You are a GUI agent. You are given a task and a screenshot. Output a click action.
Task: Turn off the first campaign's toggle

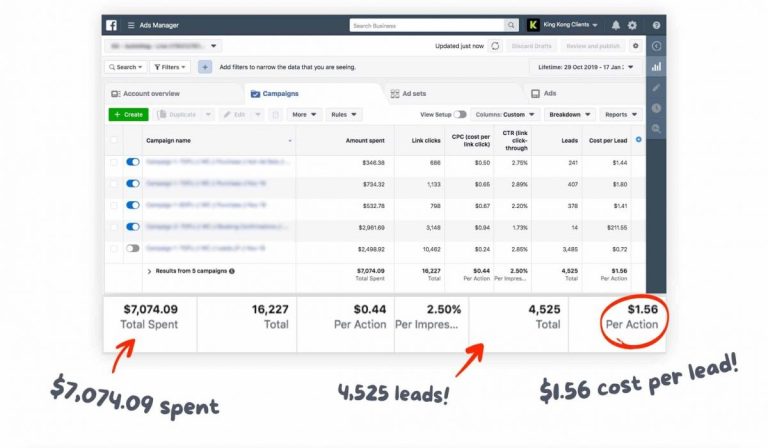click(x=132, y=162)
